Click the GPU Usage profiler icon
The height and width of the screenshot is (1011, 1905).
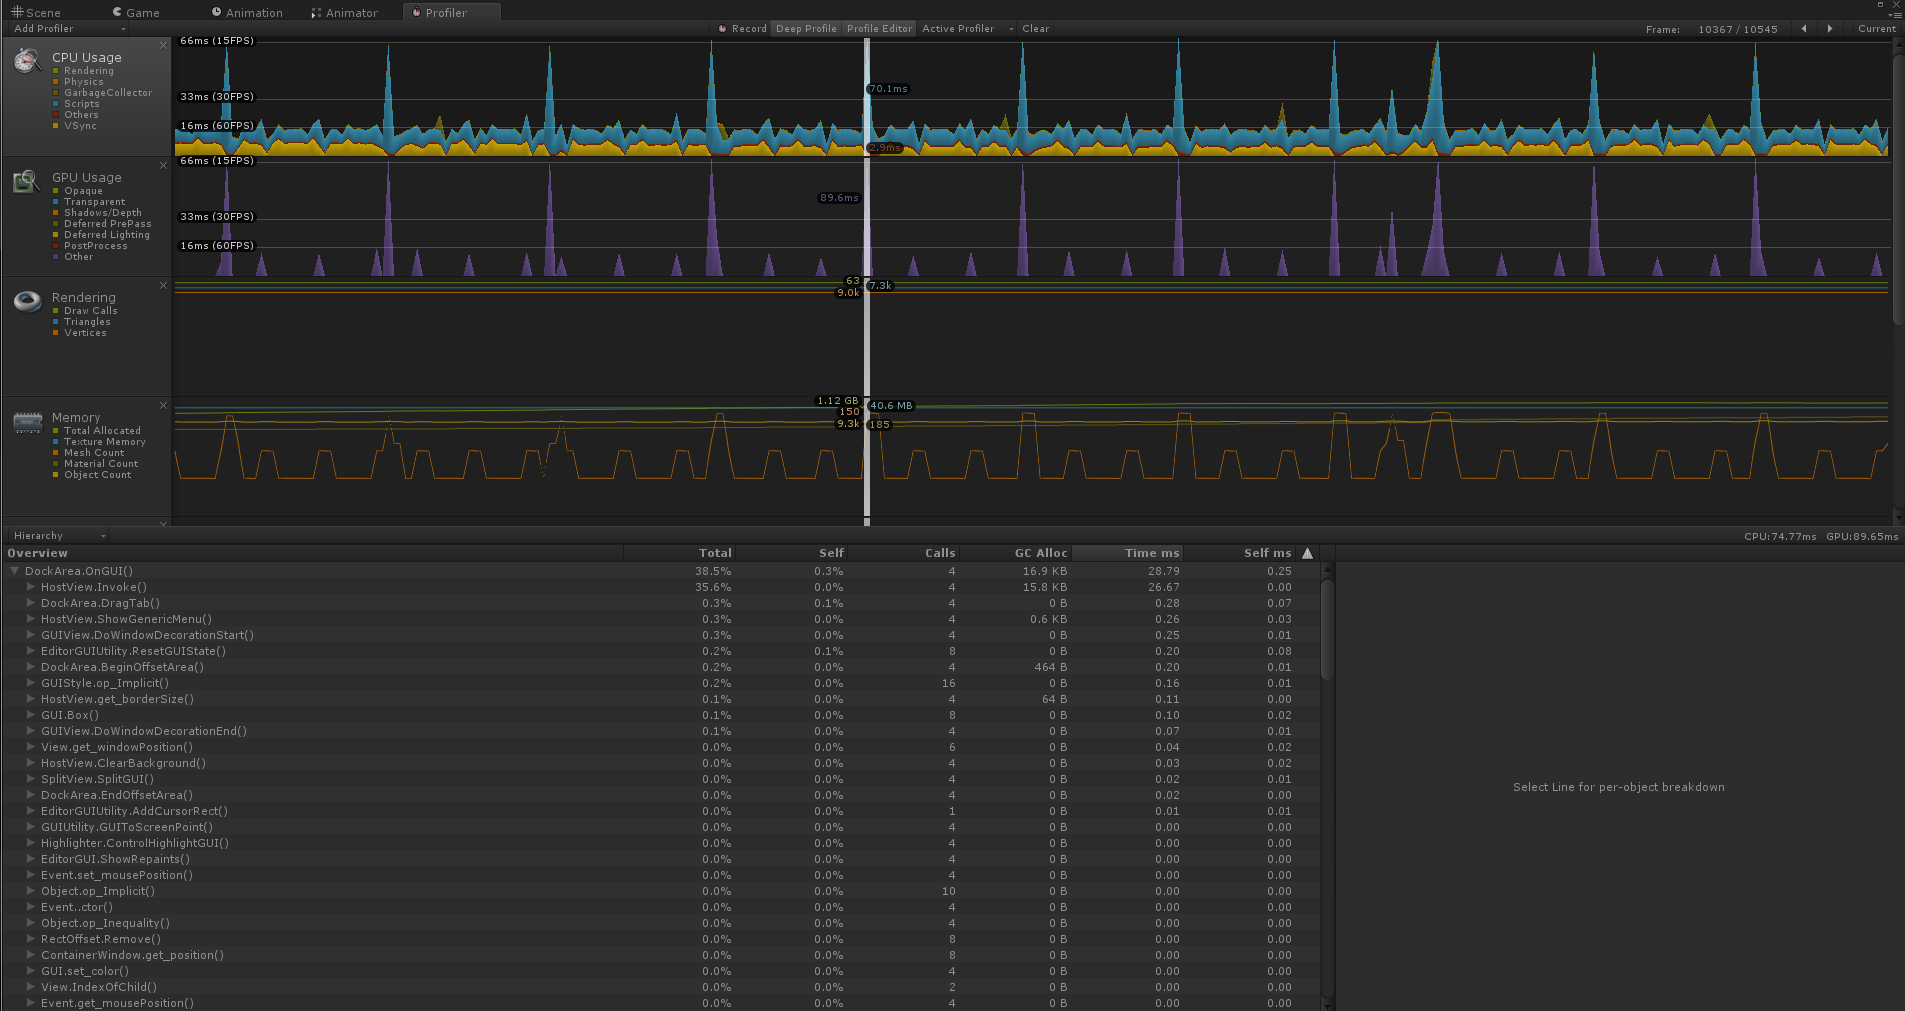pos(26,181)
